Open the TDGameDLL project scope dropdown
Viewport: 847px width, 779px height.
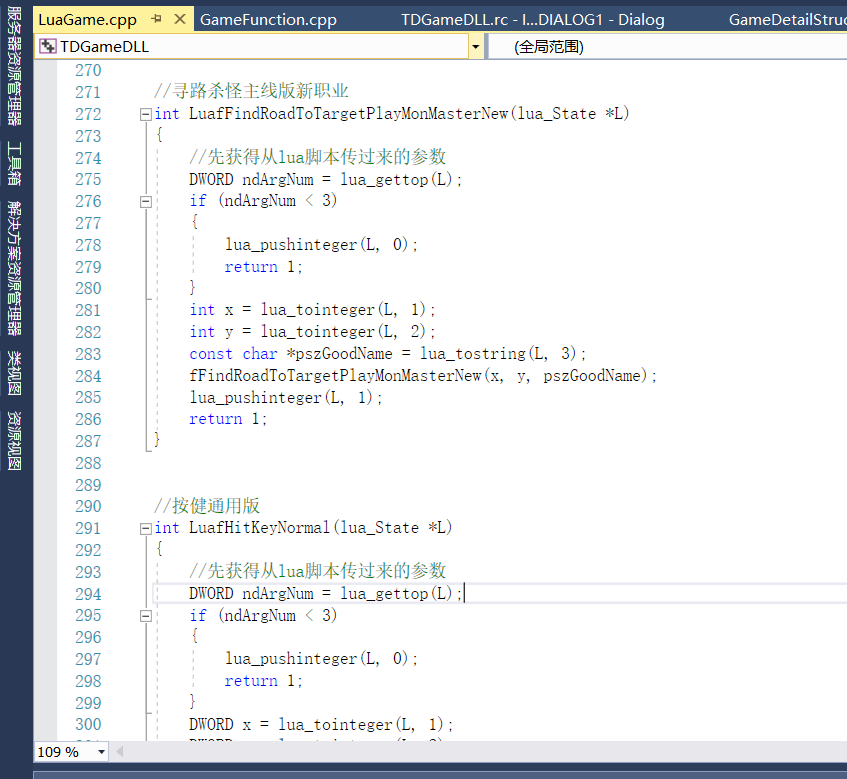click(475, 47)
